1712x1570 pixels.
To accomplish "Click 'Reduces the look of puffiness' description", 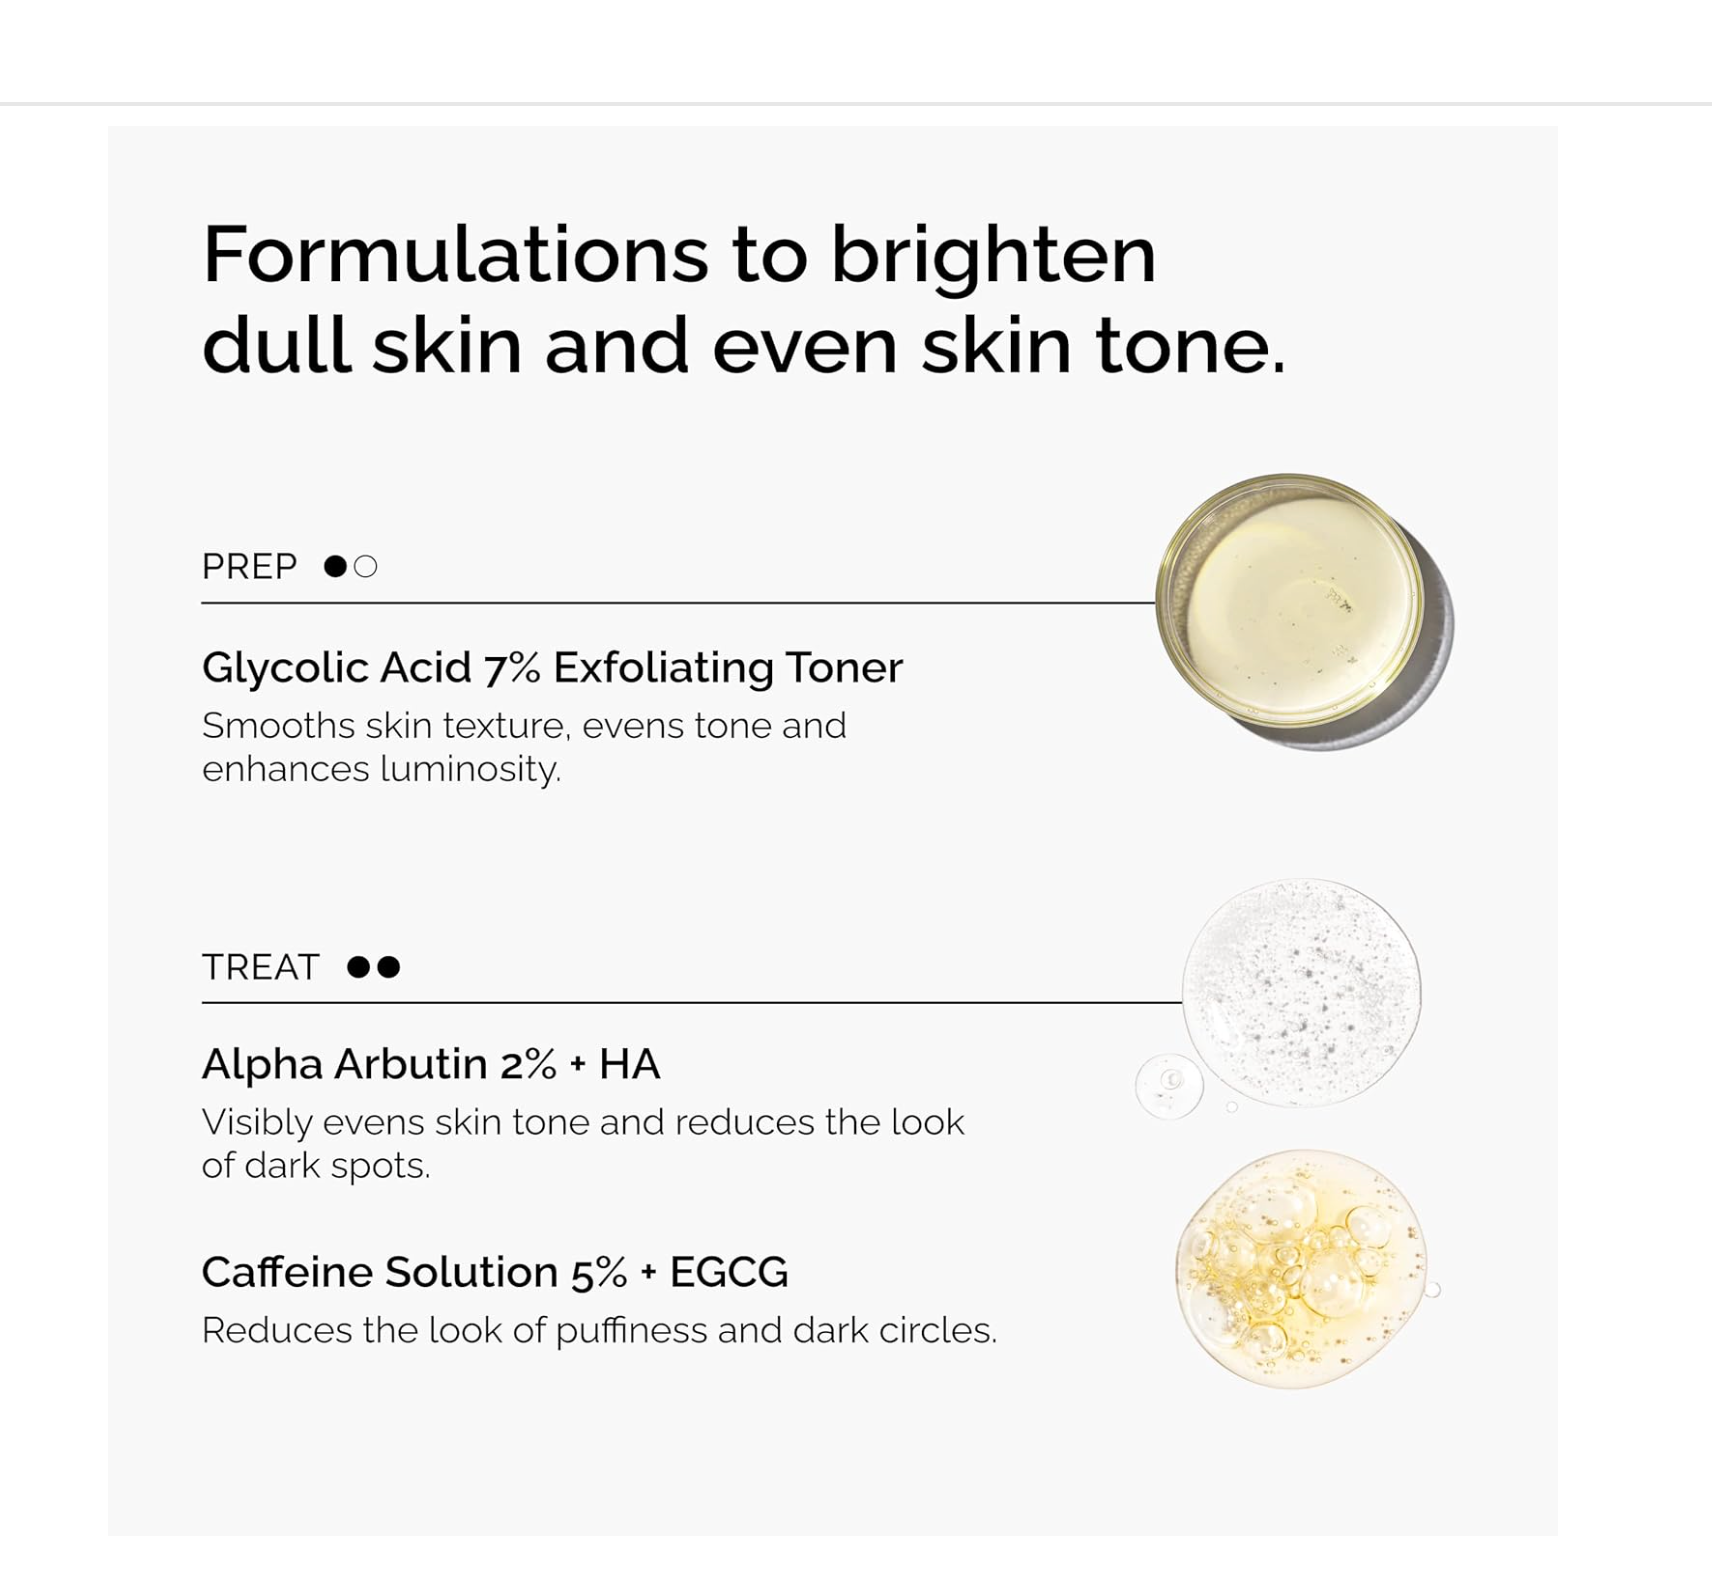I will point(599,1330).
